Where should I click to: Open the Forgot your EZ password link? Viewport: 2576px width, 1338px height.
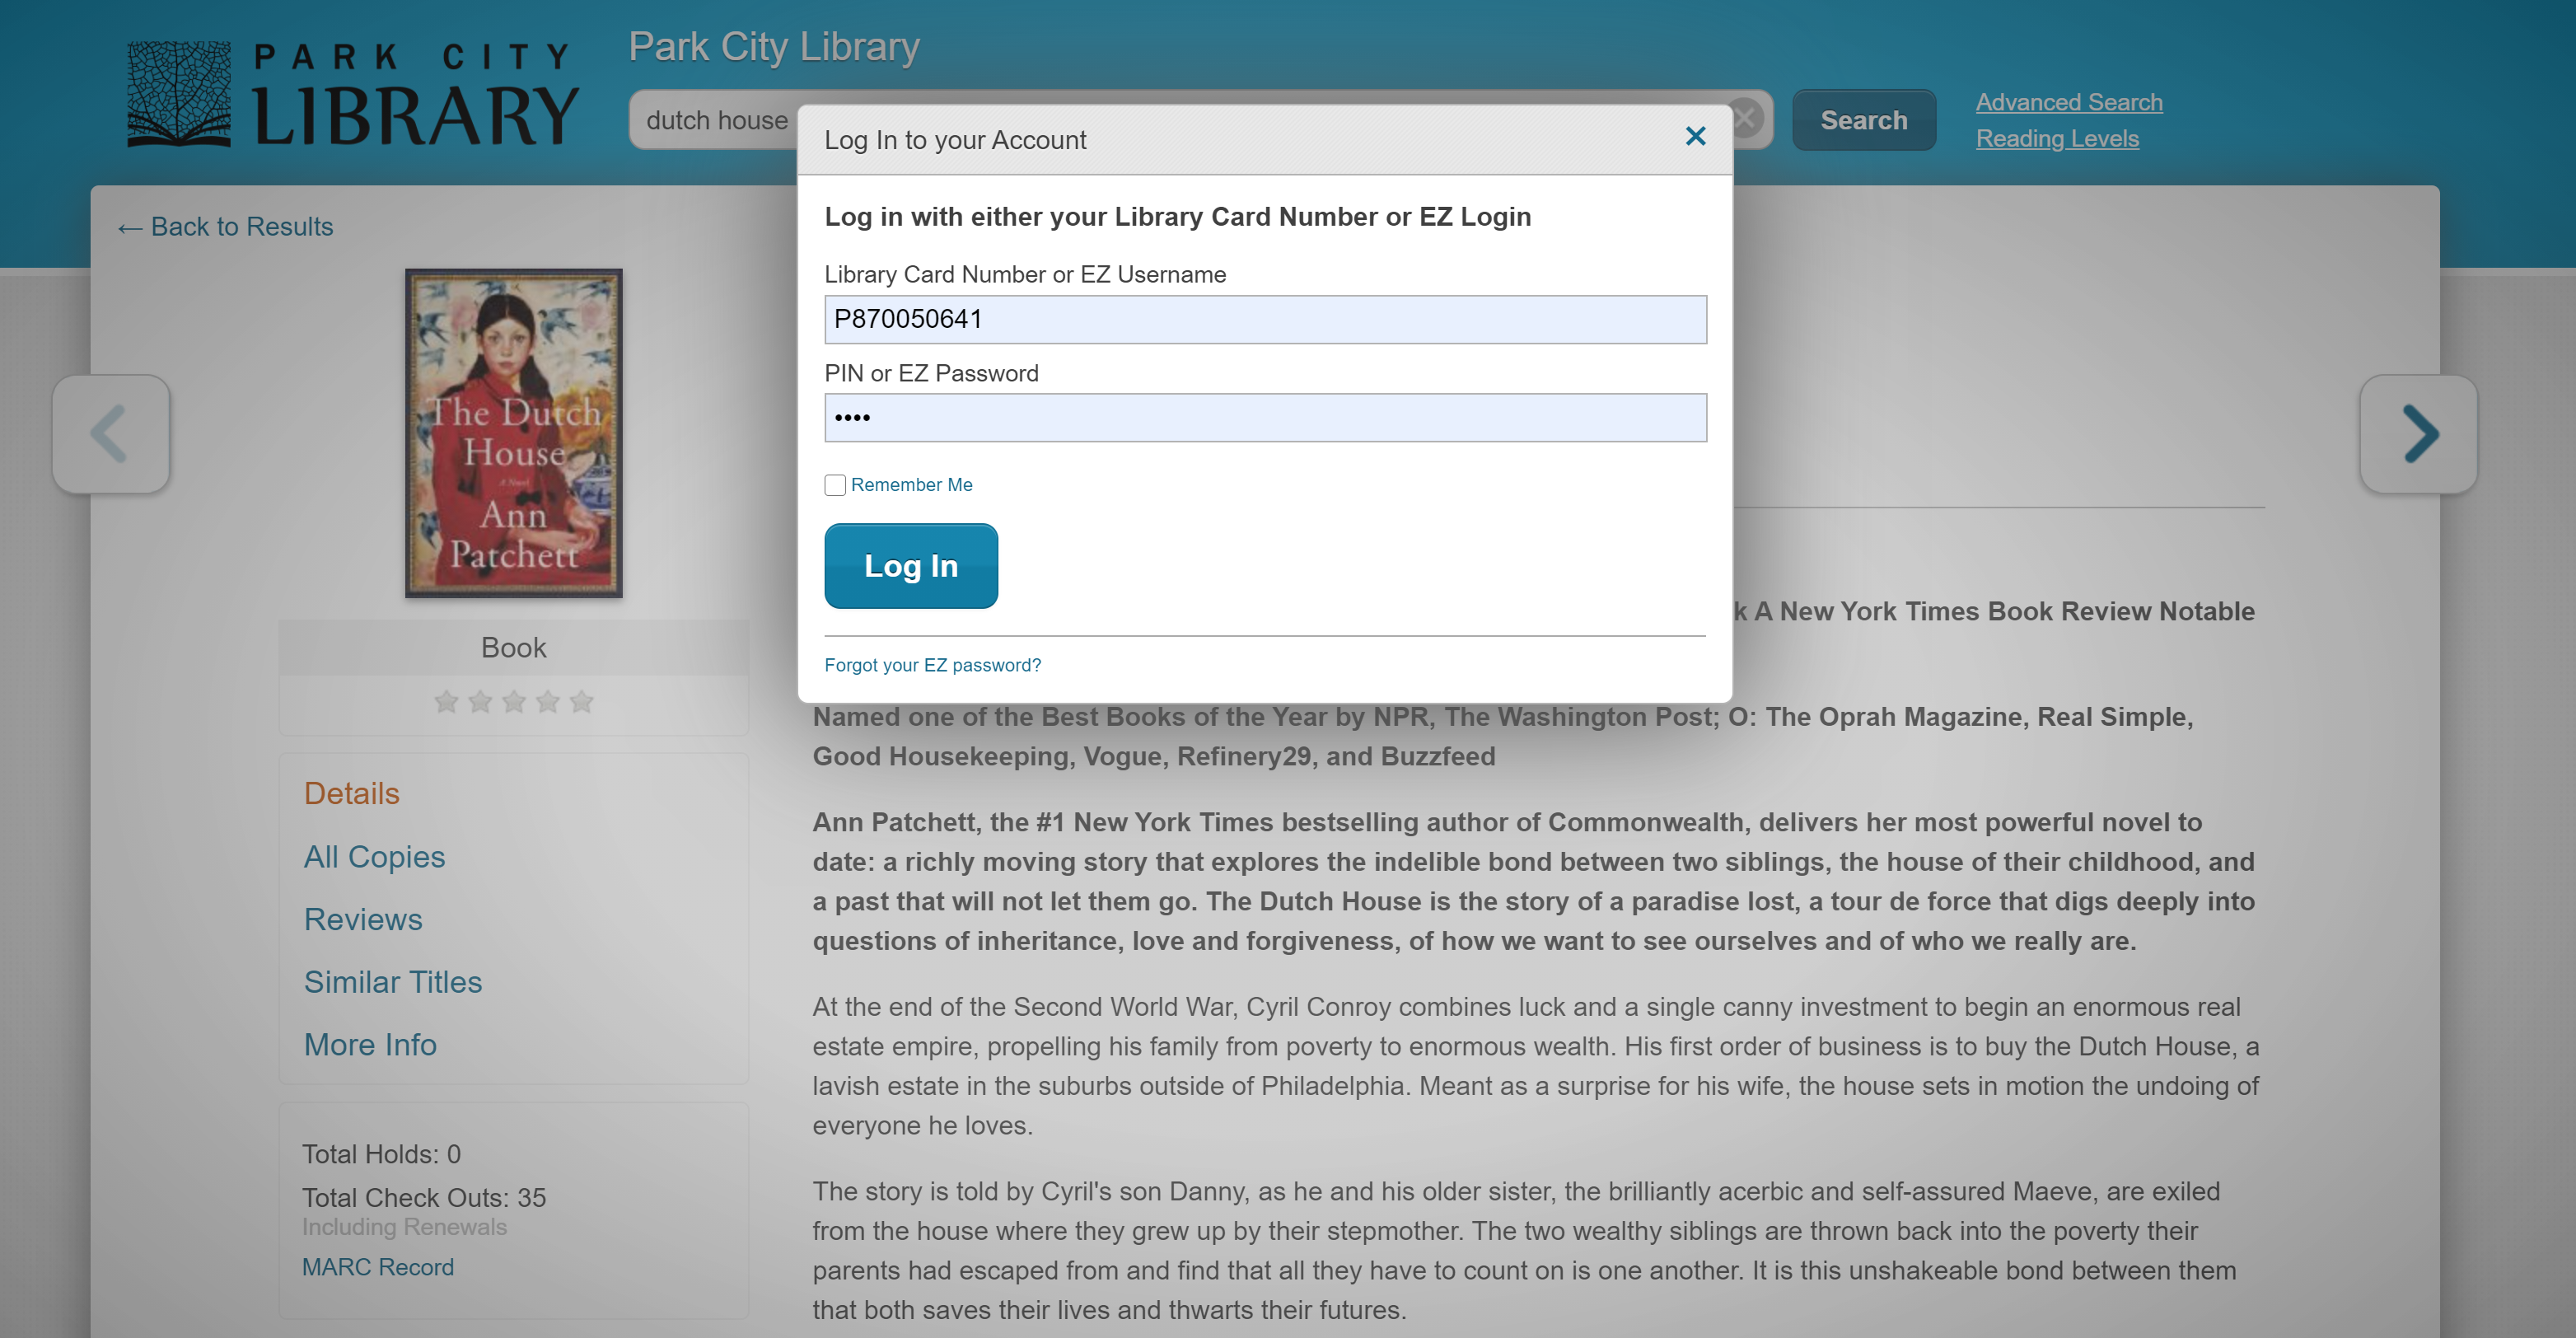coord(932,665)
